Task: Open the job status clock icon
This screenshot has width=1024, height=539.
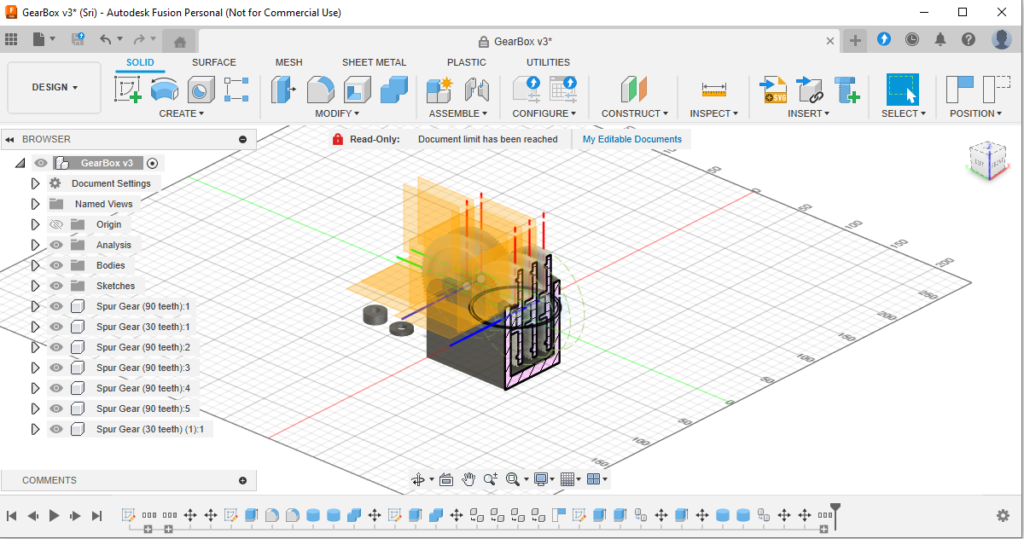Action: (x=912, y=39)
